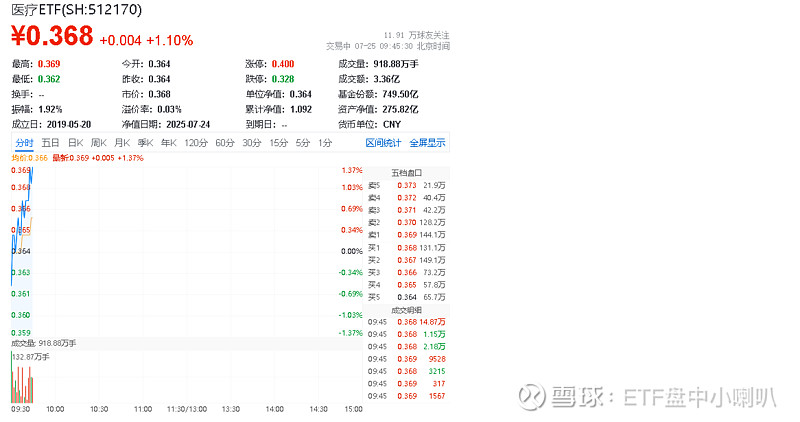Click the 均价:0.366 indicator text
This screenshot has width=800, height=422.
point(30,158)
